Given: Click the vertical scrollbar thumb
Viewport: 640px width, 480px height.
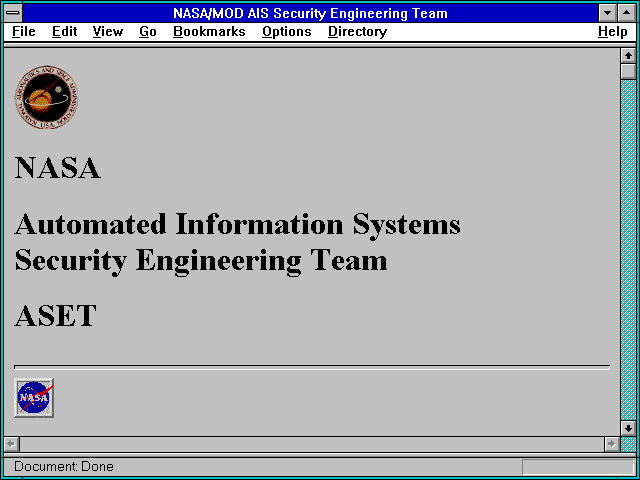Looking at the screenshot, I should click(628, 71).
